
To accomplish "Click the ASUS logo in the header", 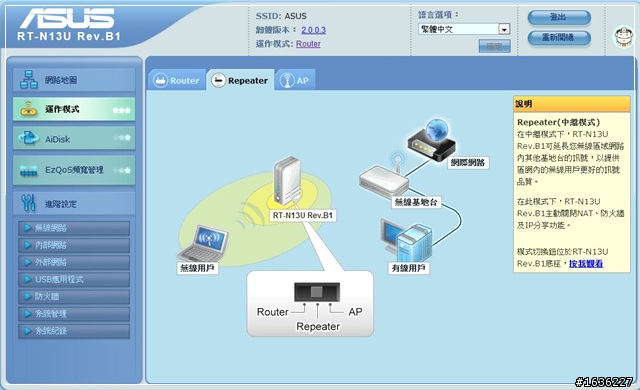I will (67, 18).
